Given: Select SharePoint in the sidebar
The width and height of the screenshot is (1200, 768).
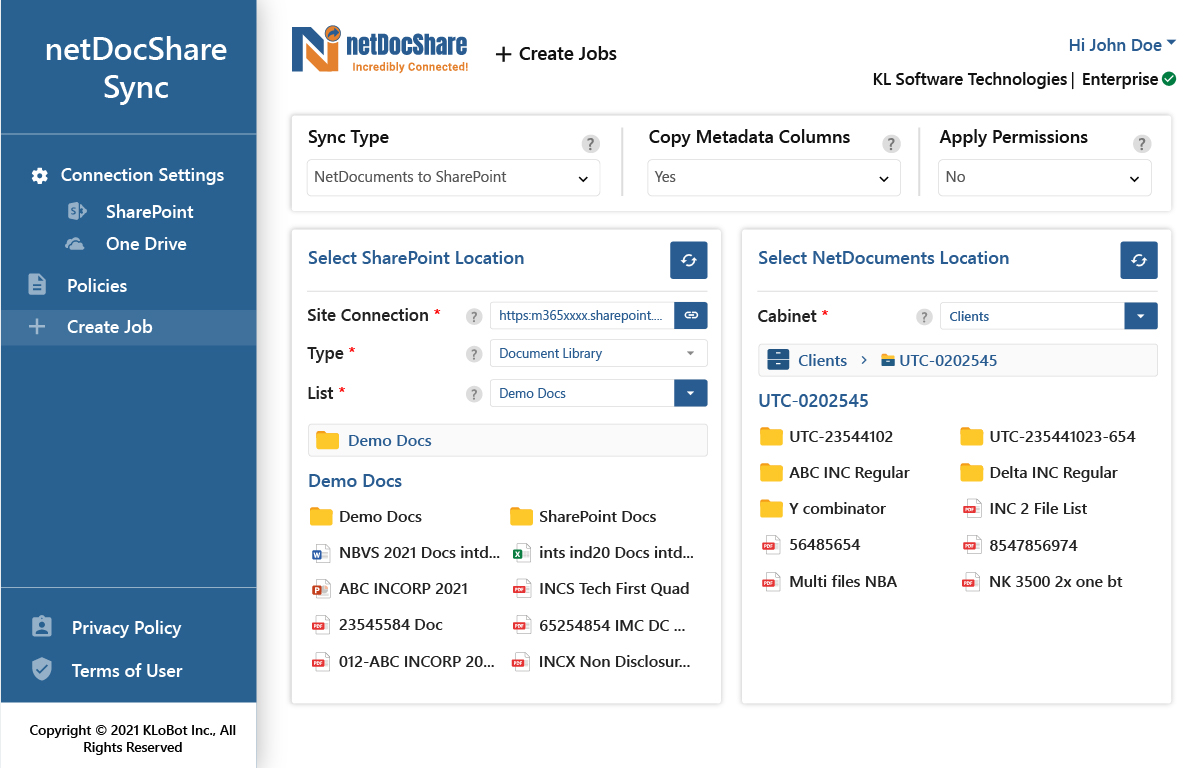Looking at the screenshot, I should coord(150,212).
